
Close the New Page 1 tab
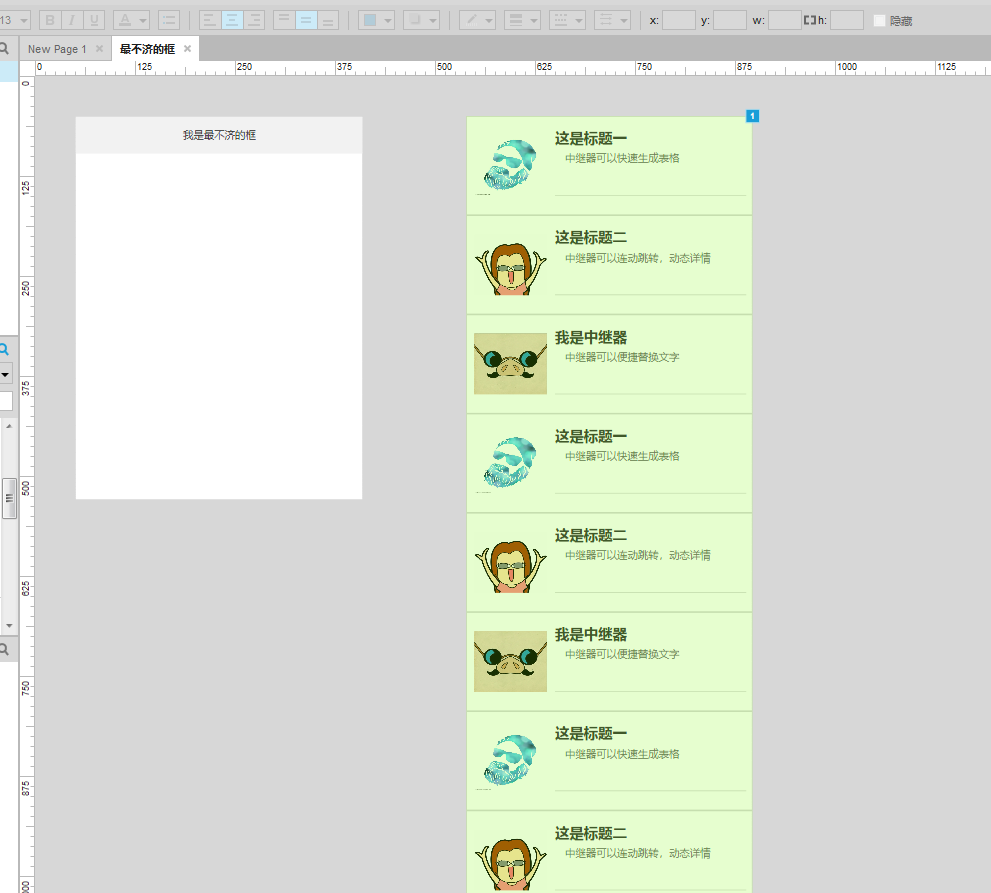tap(98, 47)
